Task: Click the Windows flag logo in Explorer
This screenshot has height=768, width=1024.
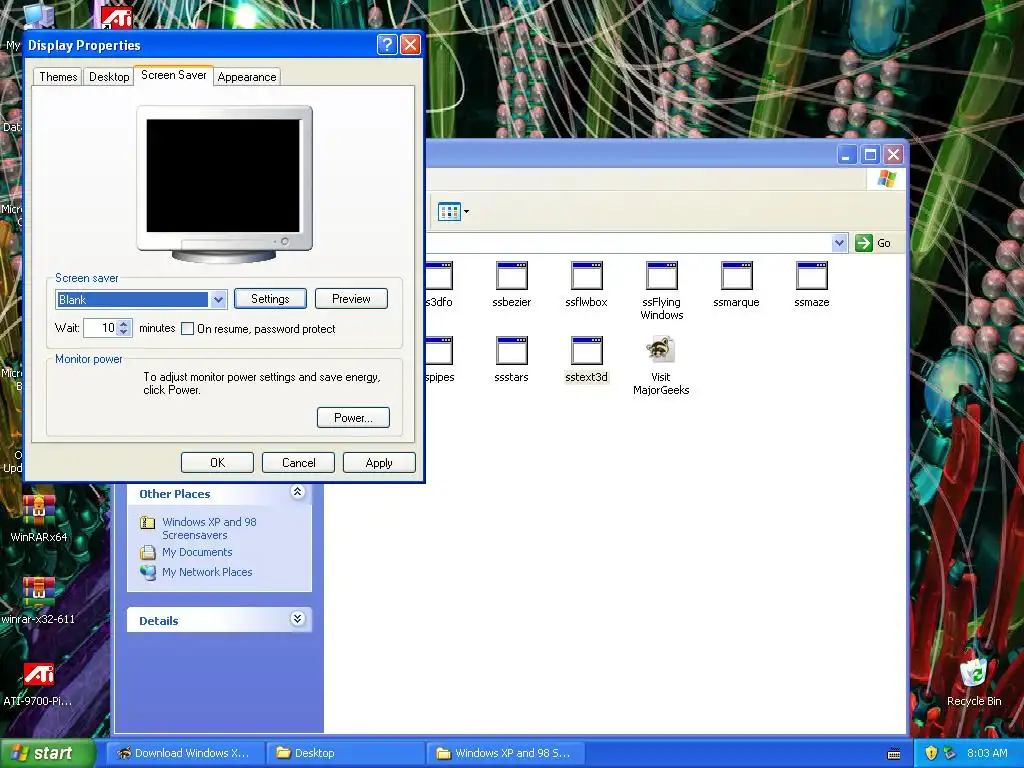Action: click(x=886, y=179)
